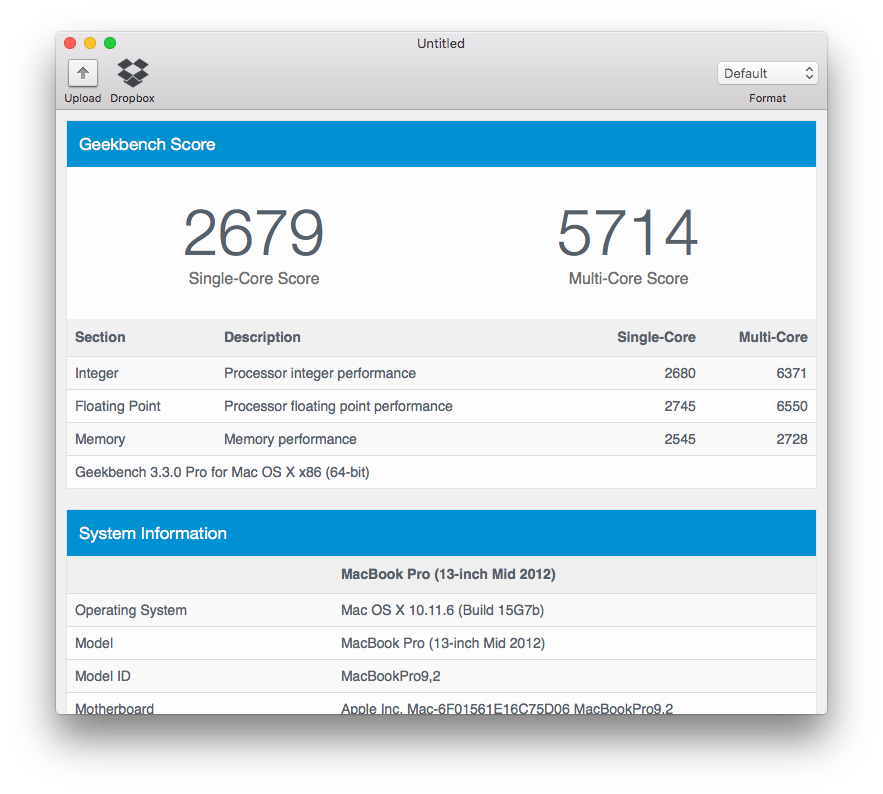Image resolution: width=883 pixels, height=794 pixels.
Task: Click the Description column header
Action: [x=262, y=337]
